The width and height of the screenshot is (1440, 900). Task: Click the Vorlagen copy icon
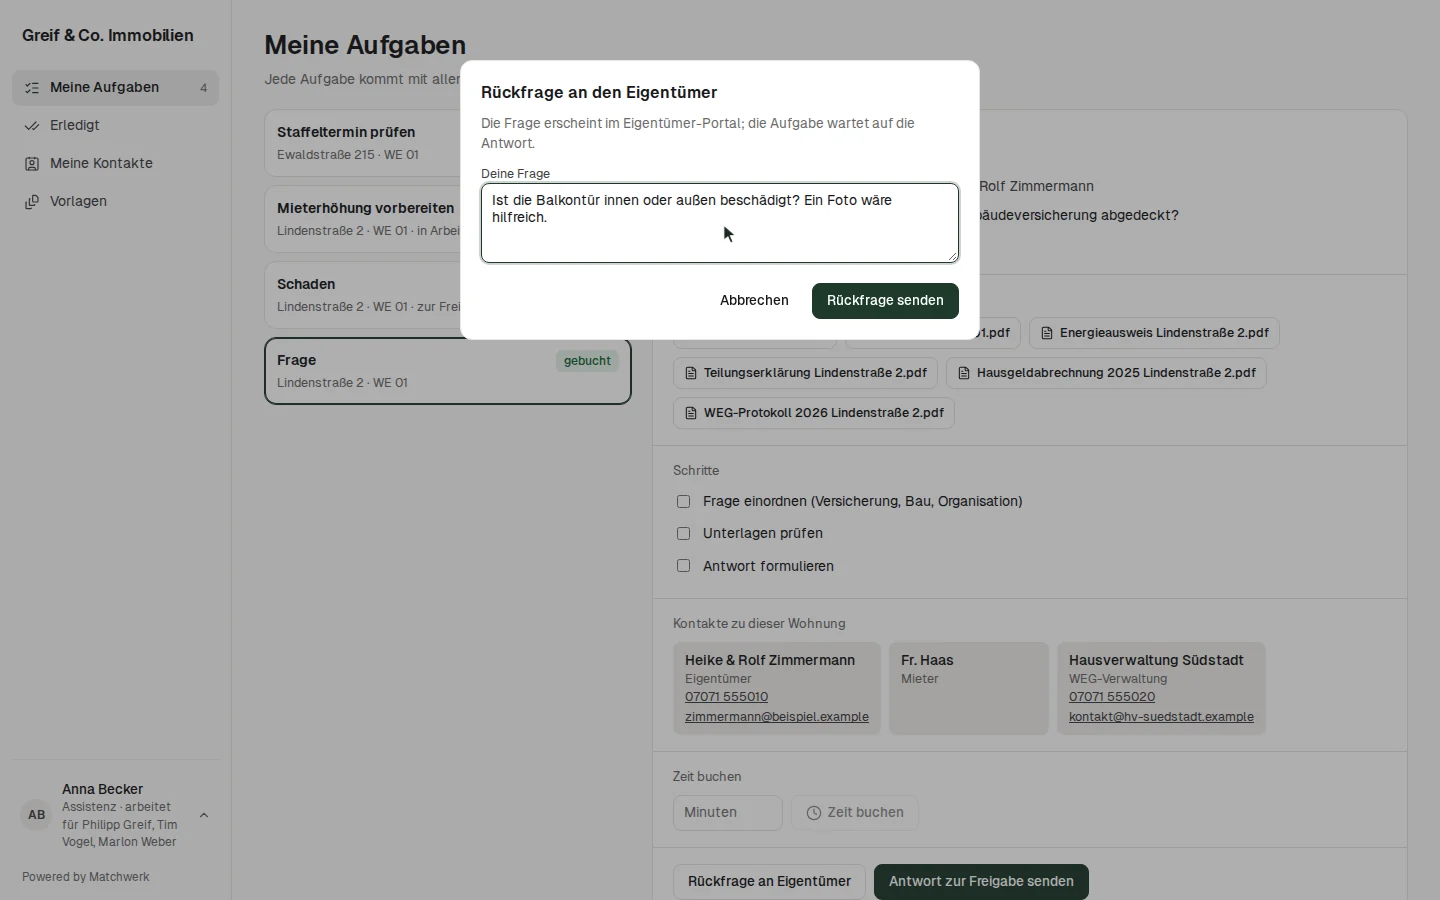(x=32, y=202)
